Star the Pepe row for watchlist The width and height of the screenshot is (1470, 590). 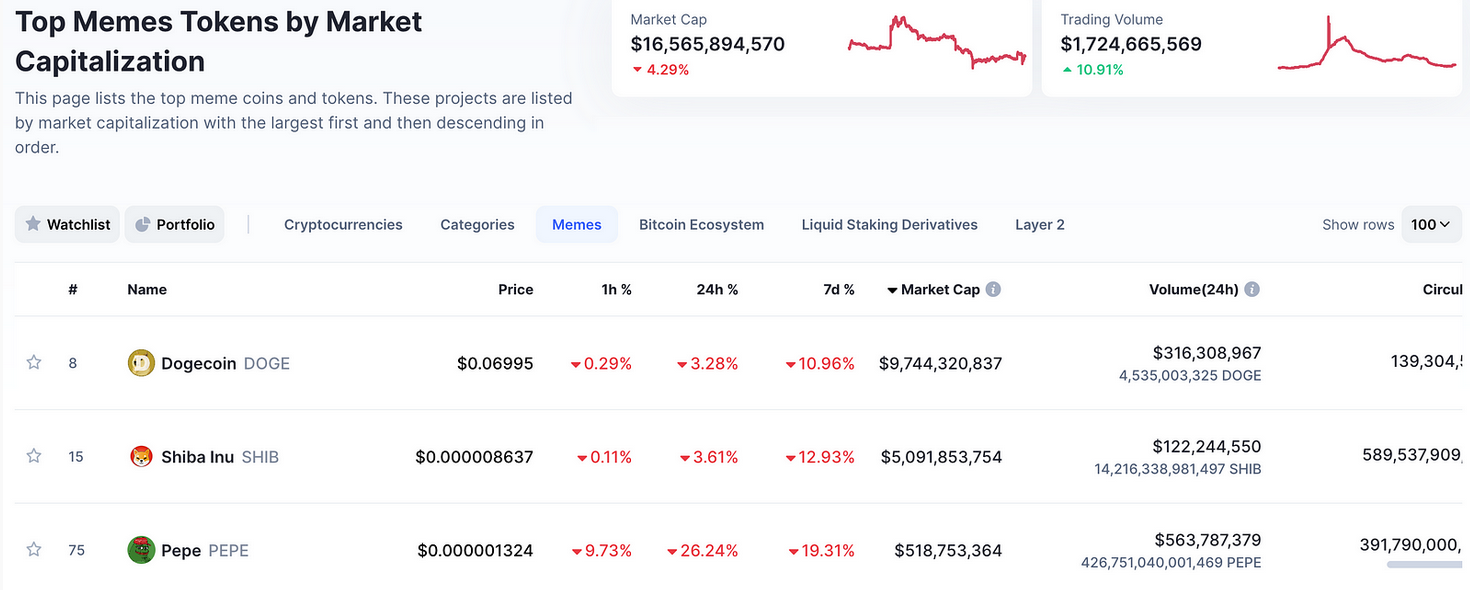point(33,549)
